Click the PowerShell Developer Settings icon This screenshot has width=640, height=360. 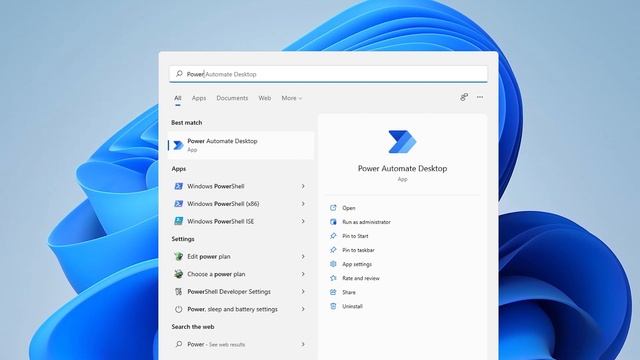(178, 291)
